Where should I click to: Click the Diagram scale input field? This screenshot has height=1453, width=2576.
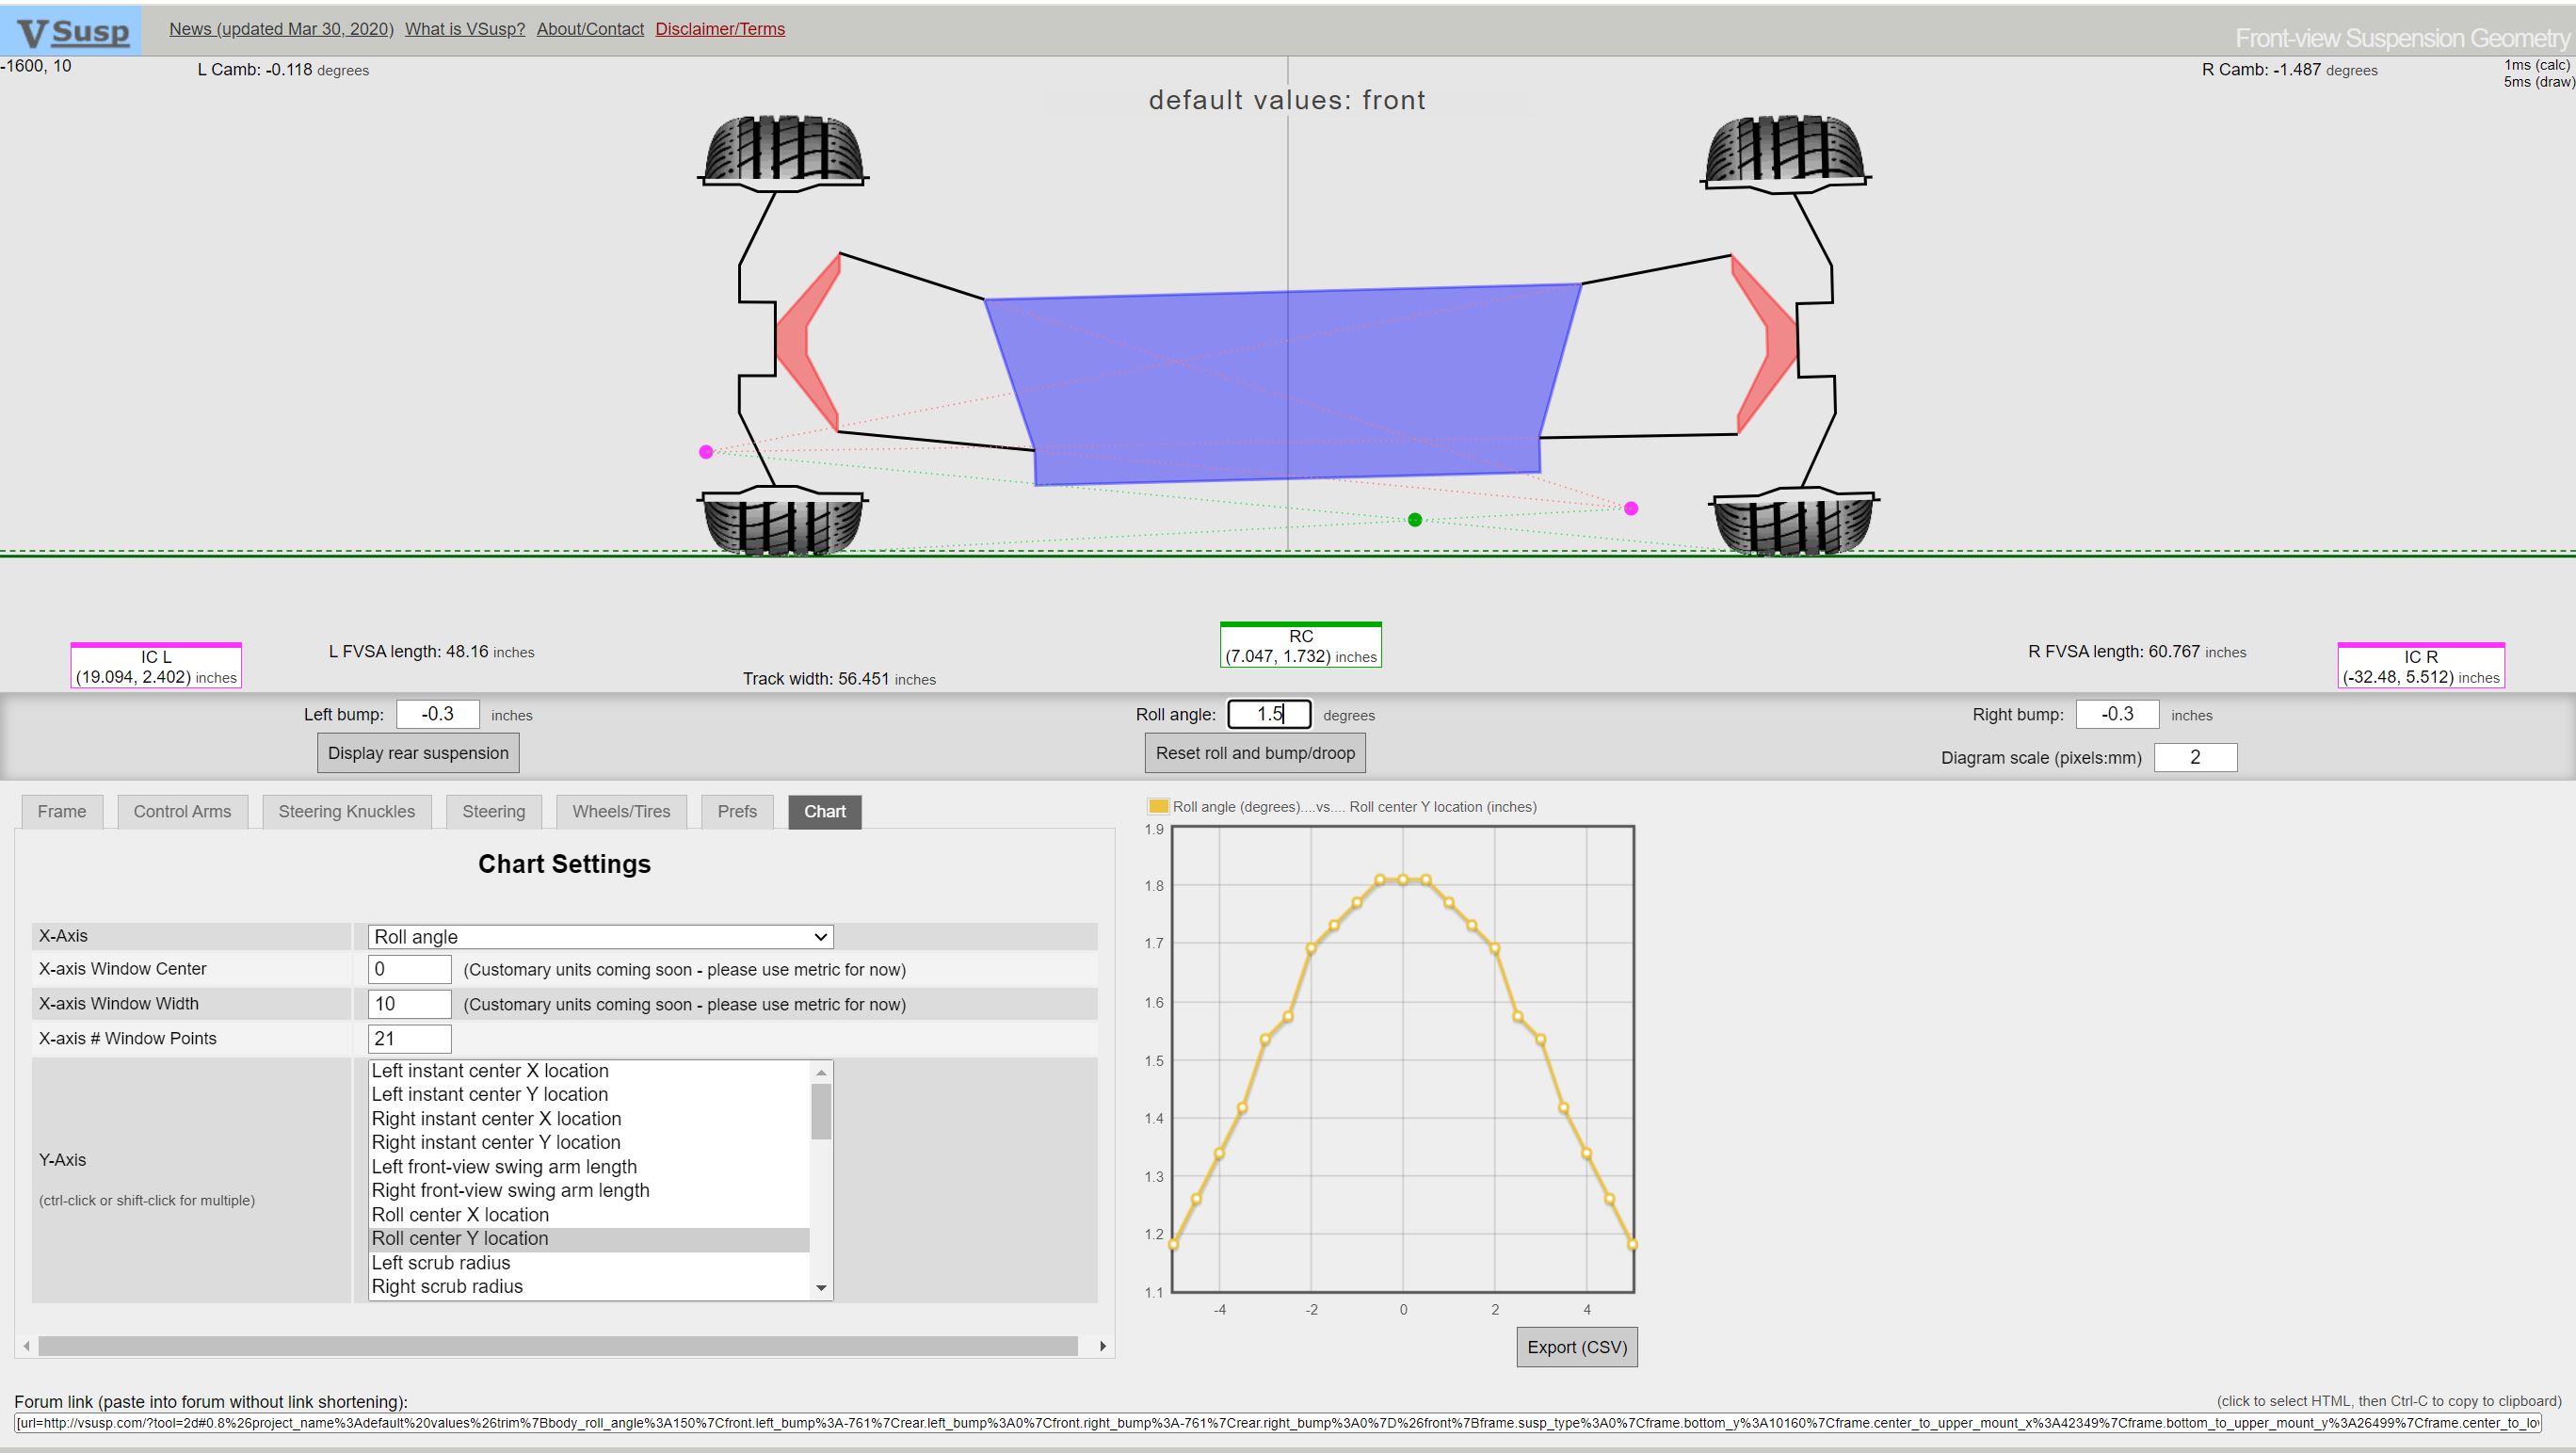pos(2194,758)
